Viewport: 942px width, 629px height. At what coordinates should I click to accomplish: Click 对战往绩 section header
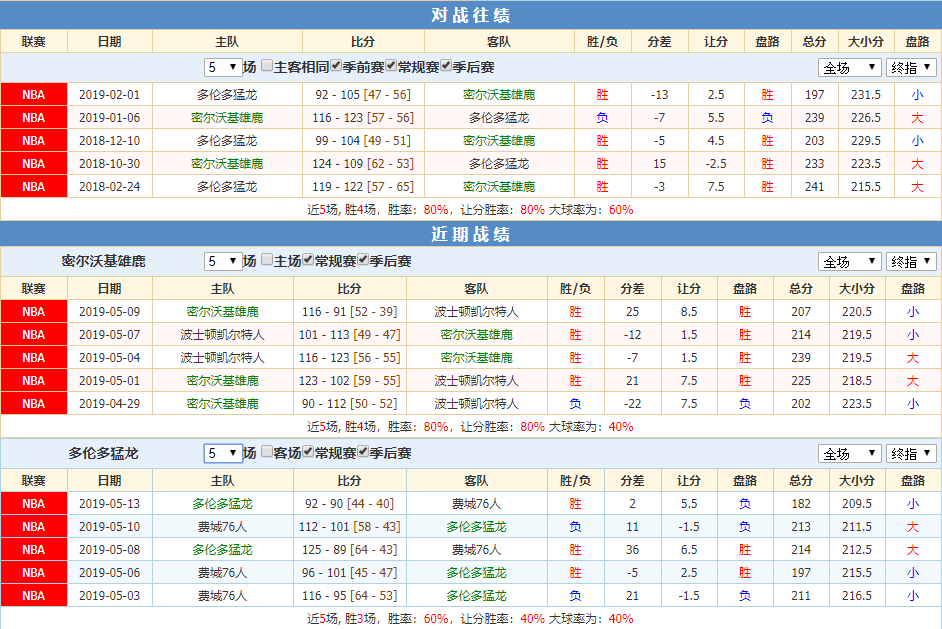(x=471, y=15)
